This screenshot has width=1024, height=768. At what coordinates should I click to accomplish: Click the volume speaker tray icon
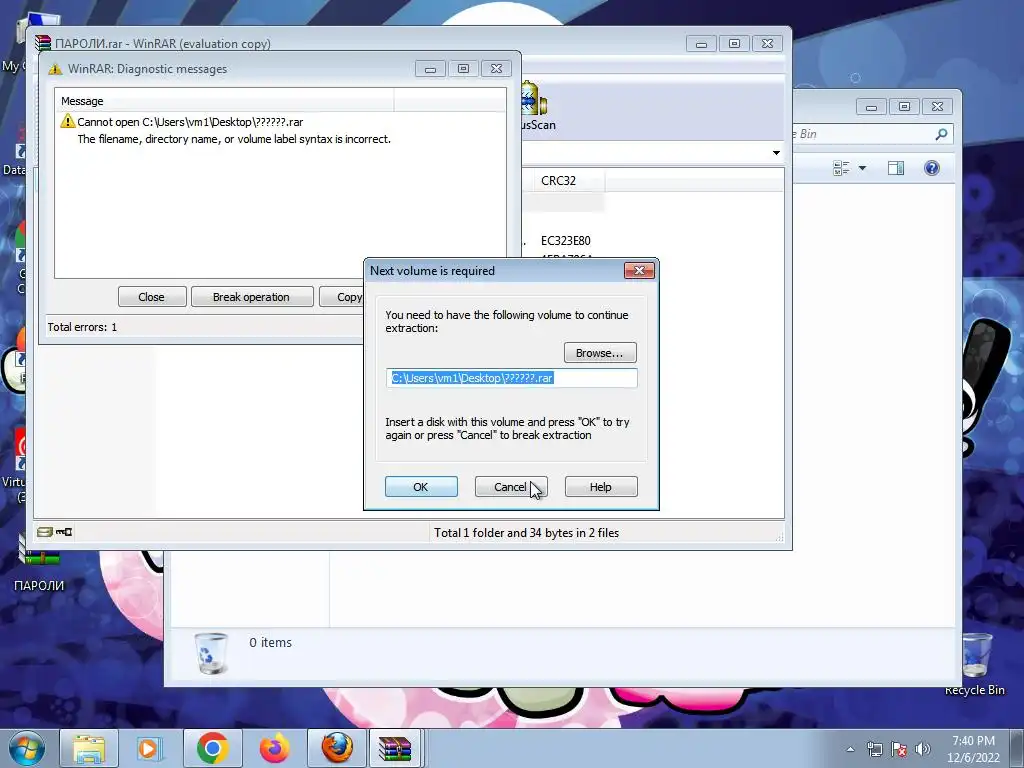923,749
